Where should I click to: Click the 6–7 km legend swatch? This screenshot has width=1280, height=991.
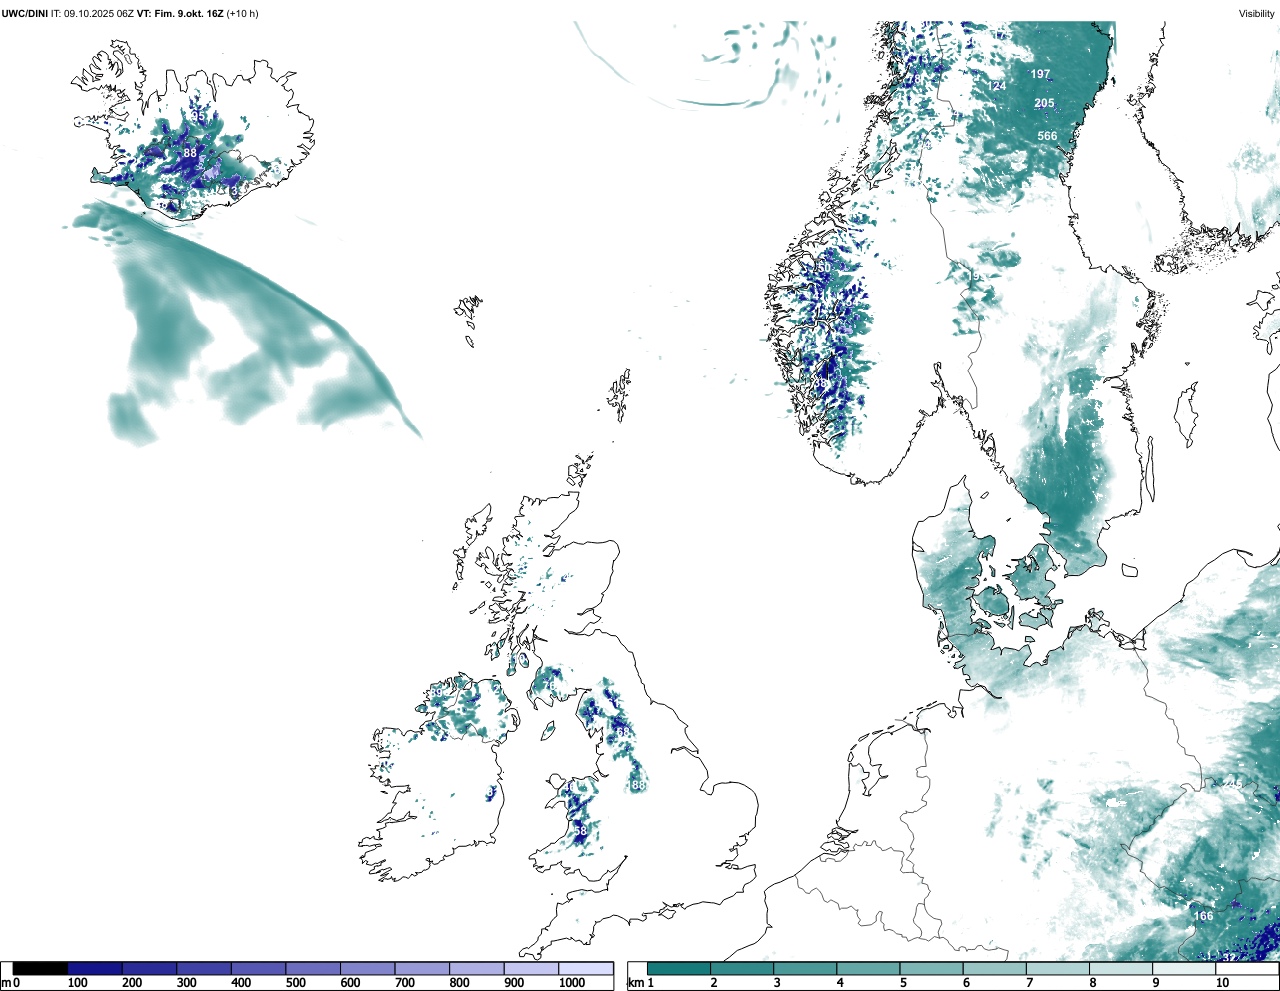(x=994, y=968)
